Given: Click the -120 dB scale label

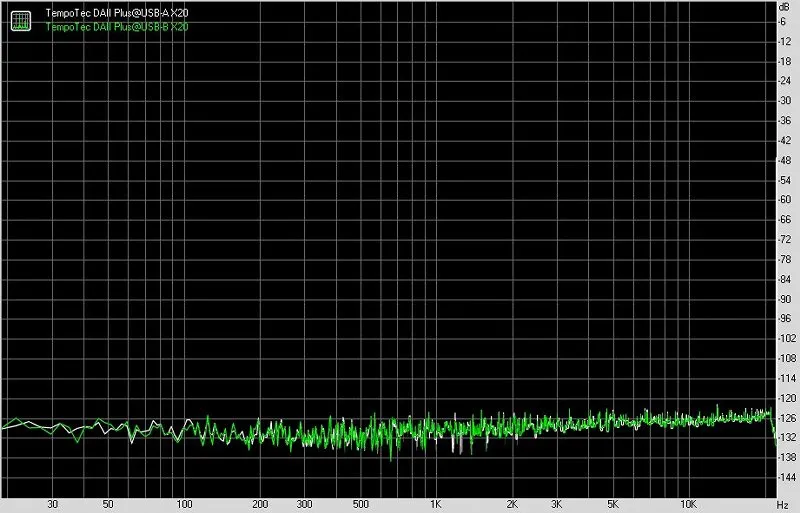Looking at the screenshot, I should pyautogui.click(x=786, y=398).
